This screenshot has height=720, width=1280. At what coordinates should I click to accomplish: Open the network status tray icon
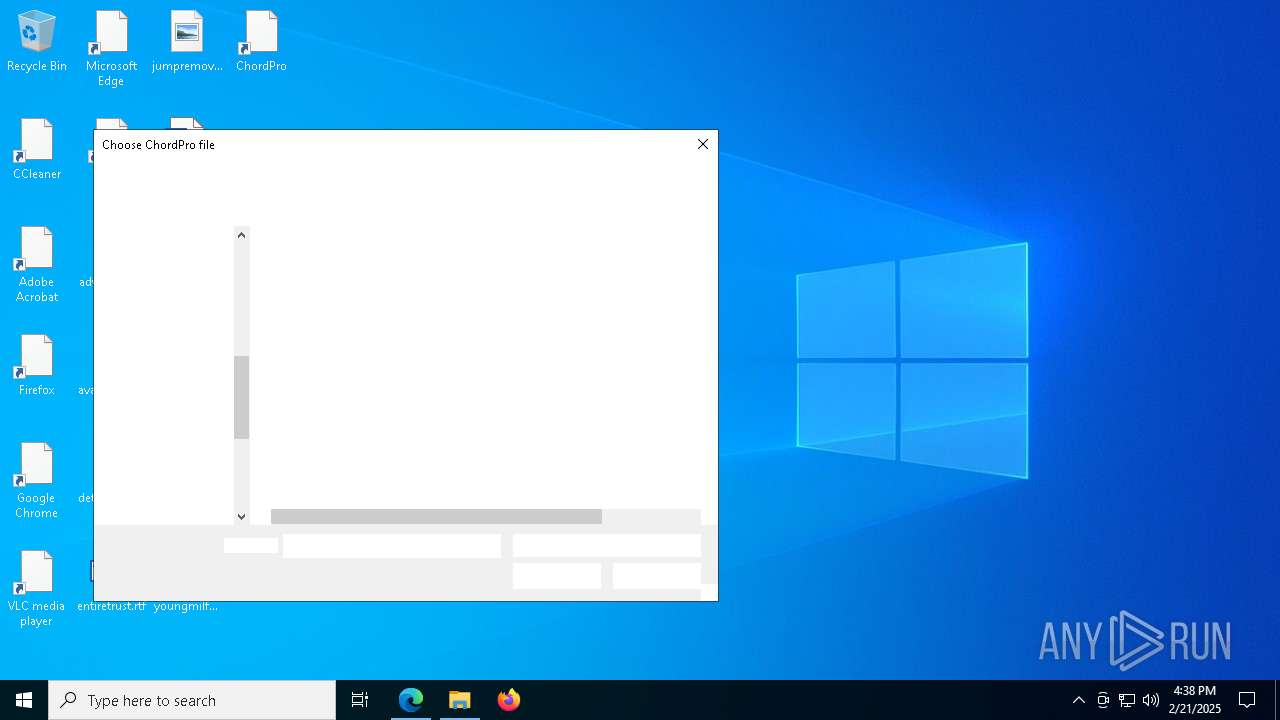pyautogui.click(x=1127, y=700)
